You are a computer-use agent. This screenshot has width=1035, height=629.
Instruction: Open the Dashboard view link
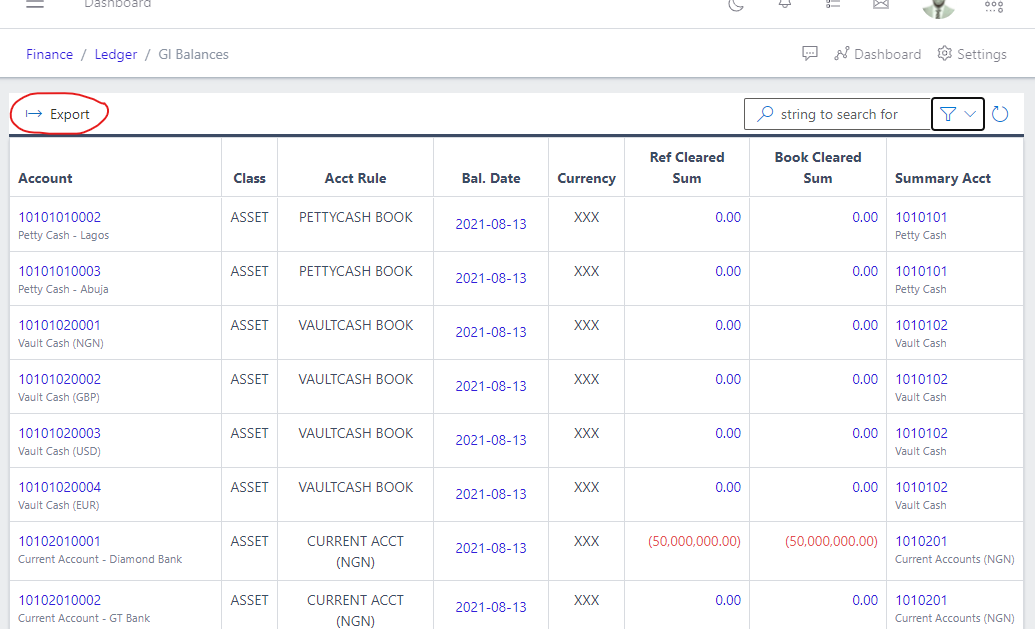tap(877, 55)
